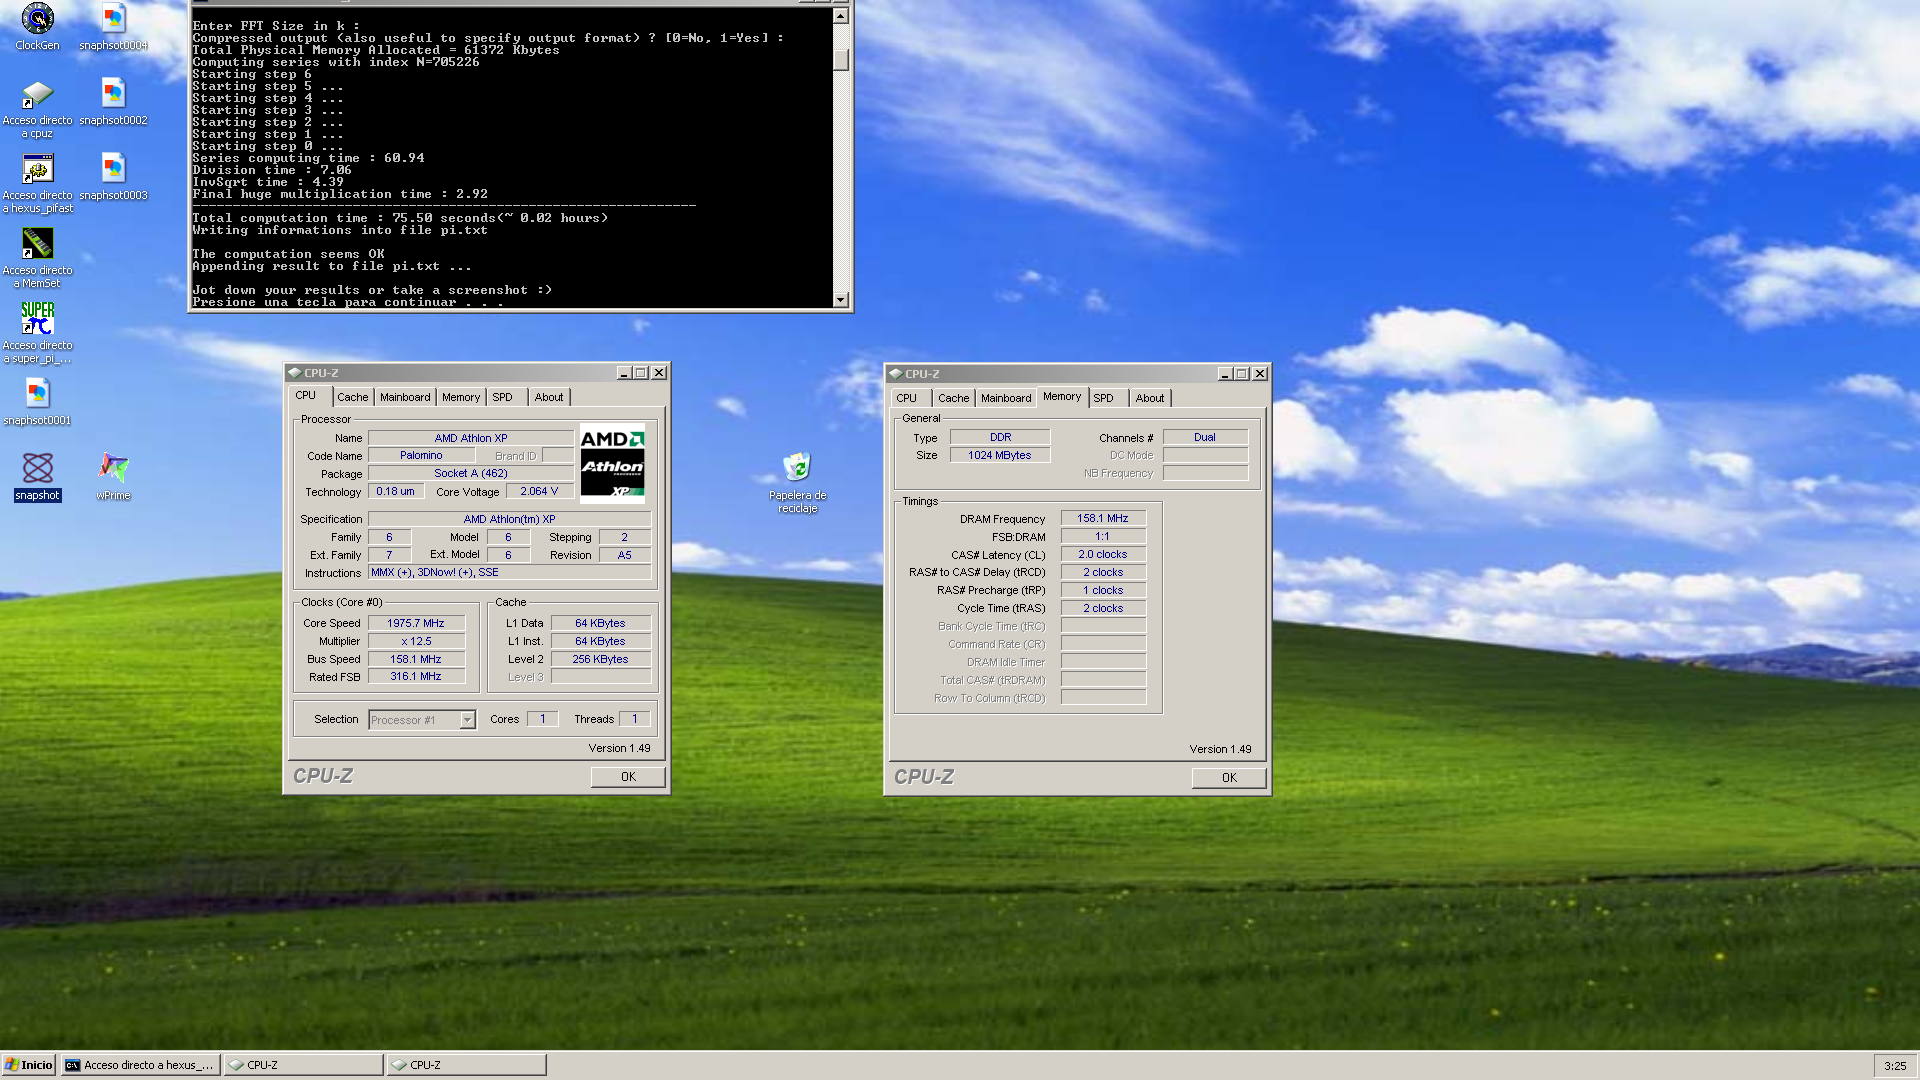Switch to hexus taskbar console item
Image resolution: width=1920 pixels, height=1080 pixels.
(139, 1065)
